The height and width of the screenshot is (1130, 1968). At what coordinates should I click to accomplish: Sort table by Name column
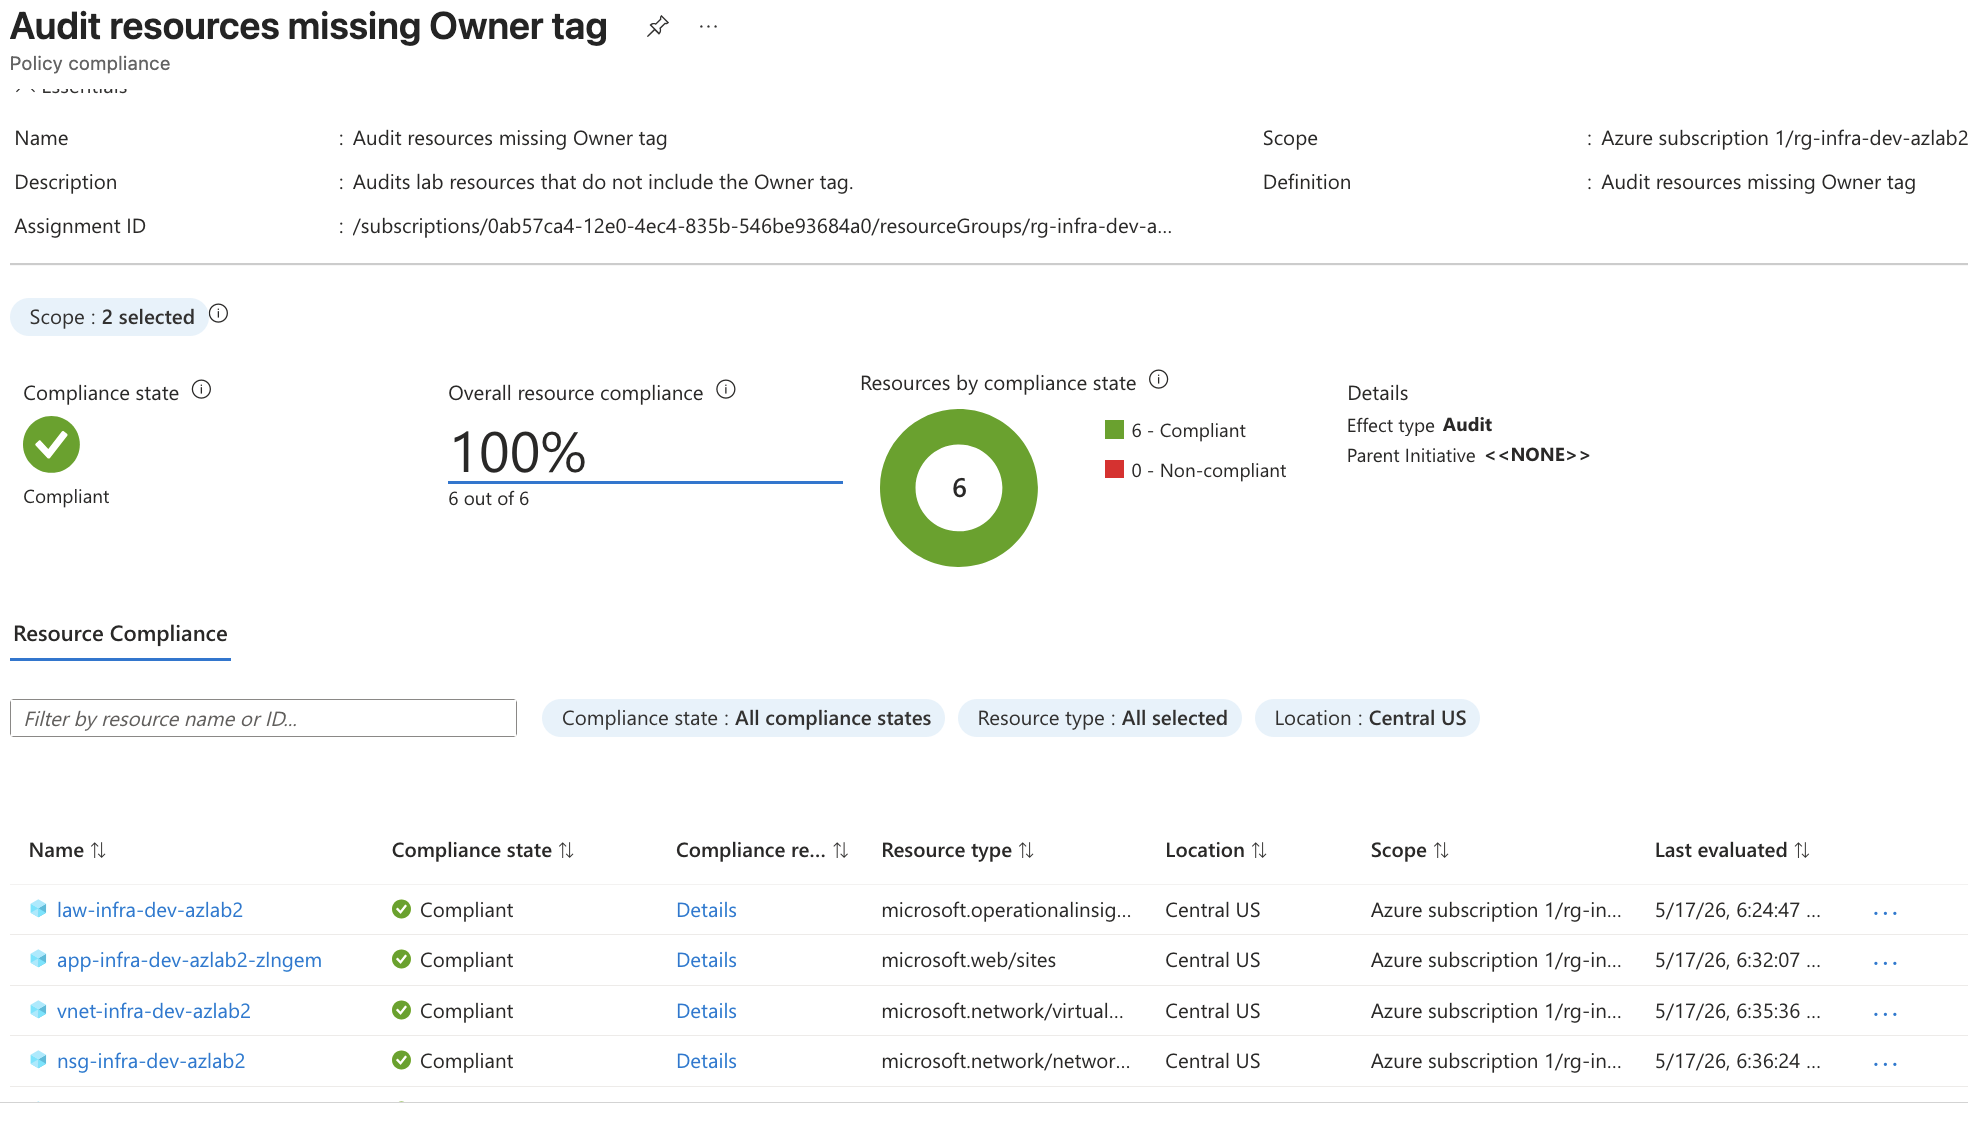pyautogui.click(x=67, y=850)
